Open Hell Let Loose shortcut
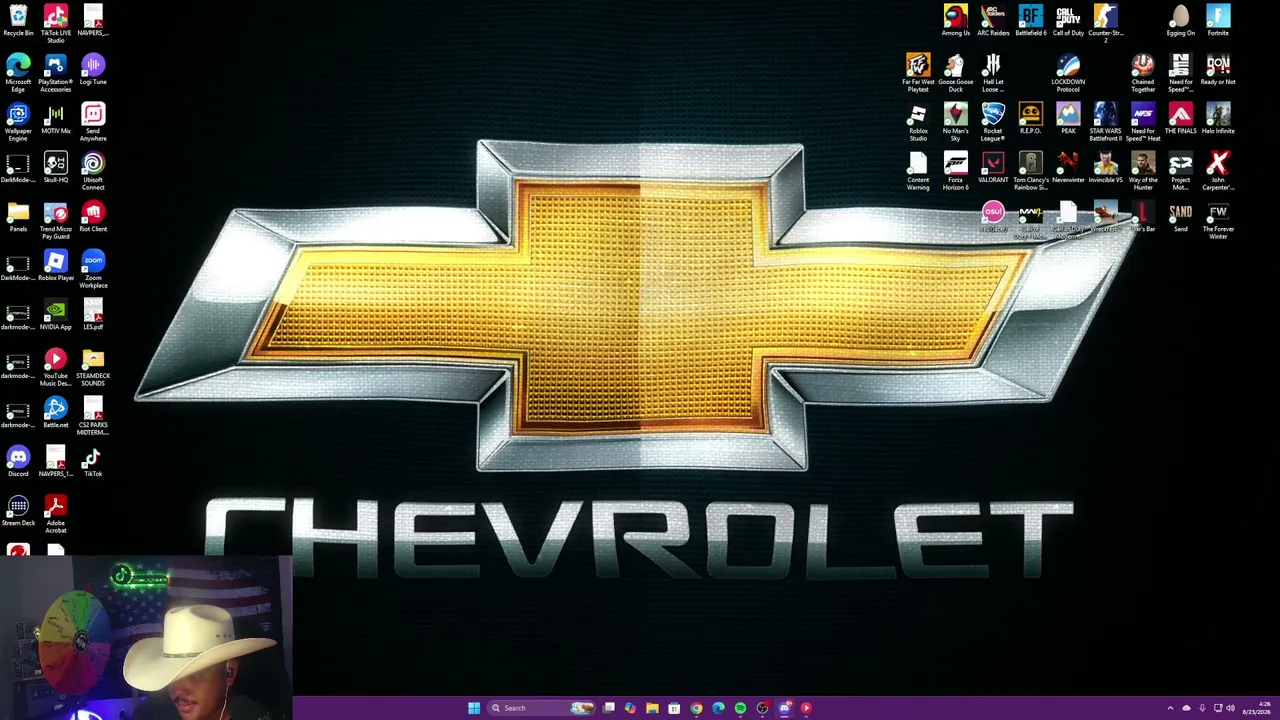This screenshot has height=720, width=1280. (993, 73)
